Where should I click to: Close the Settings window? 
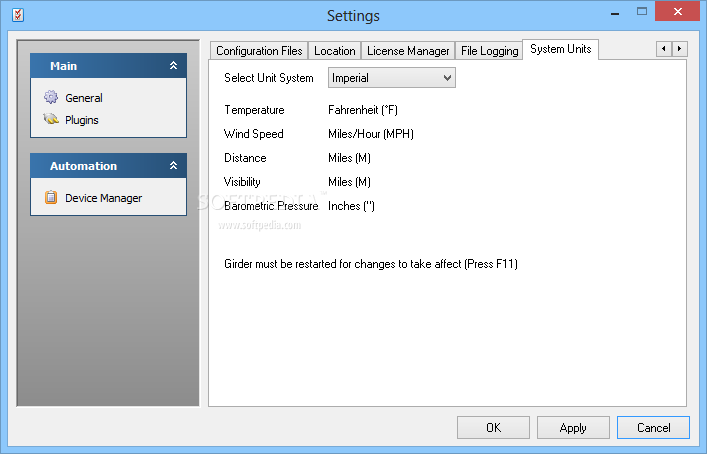pyautogui.click(x=677, y=12)
